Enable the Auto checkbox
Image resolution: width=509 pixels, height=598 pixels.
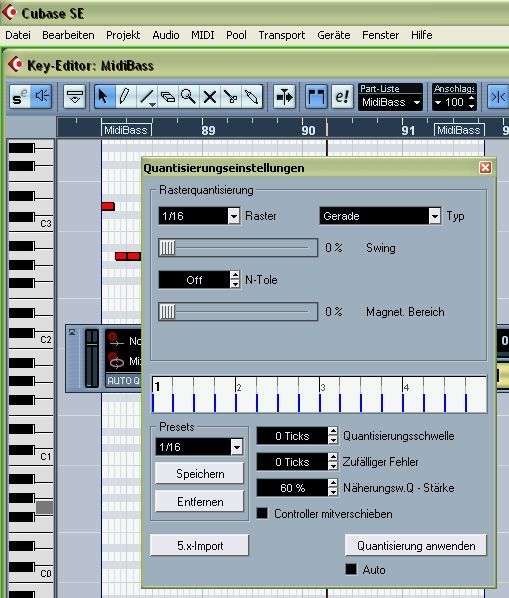tap(351, 569)
